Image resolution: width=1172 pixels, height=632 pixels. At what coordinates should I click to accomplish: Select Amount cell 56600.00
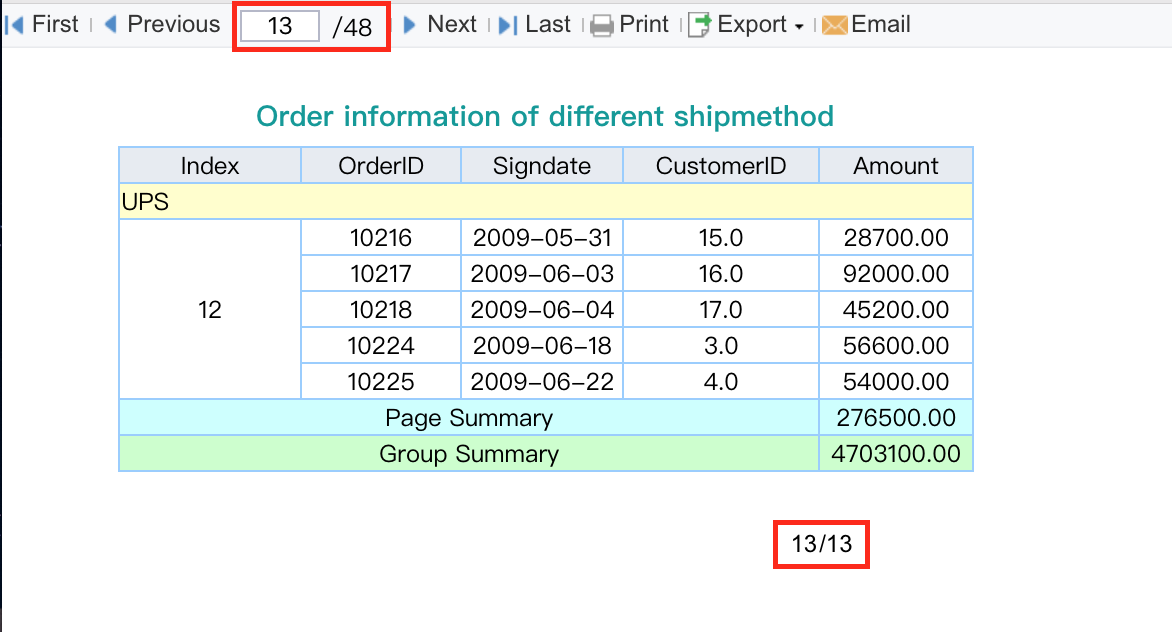[896, 345]
